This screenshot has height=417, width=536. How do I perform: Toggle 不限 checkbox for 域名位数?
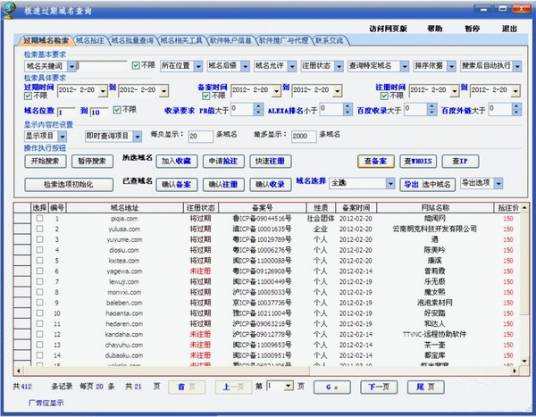(117, 110)
